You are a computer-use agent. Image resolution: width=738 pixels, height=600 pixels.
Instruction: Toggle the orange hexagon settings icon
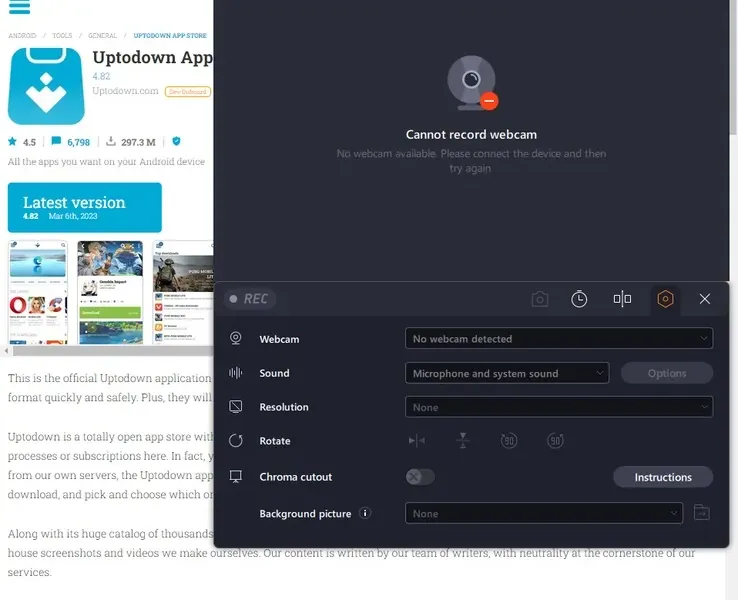[x=665, y=299]
